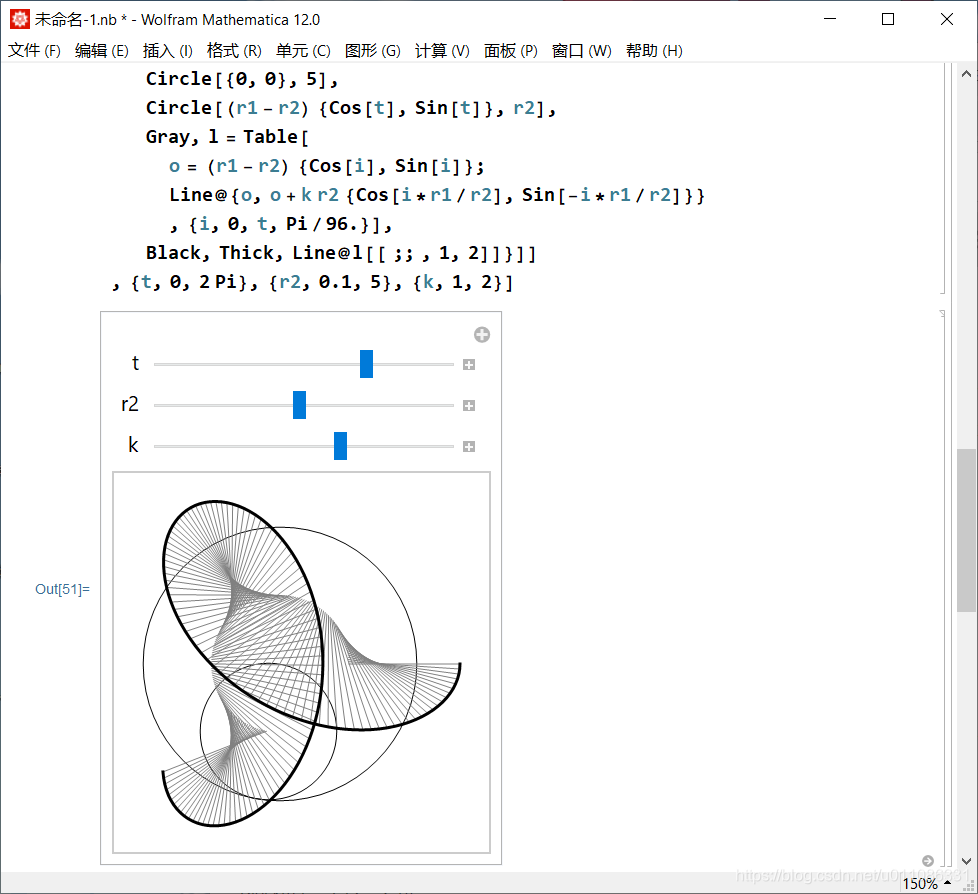Close the Mathematica window
This screenshot has height=894, width=978.
[x=947, y=19]
